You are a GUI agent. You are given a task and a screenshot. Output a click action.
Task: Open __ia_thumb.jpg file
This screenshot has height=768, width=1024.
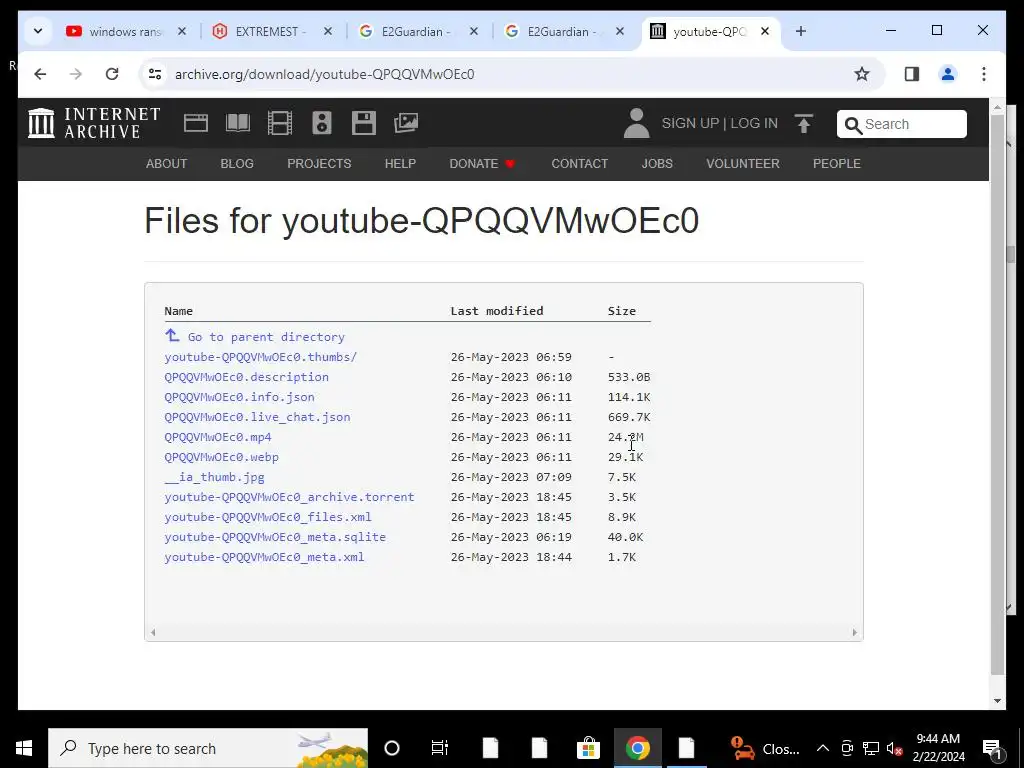click(x=214, y=477)
